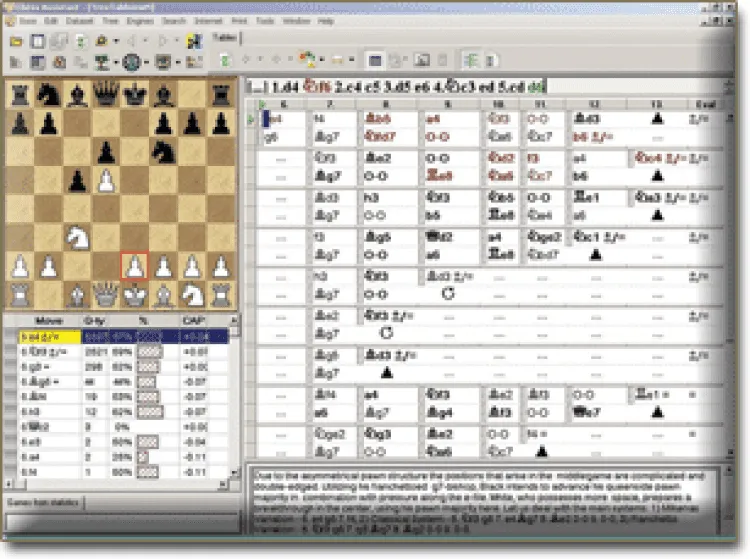Open the Internet menu
This screenshot has width=750, height=559.
209,21
